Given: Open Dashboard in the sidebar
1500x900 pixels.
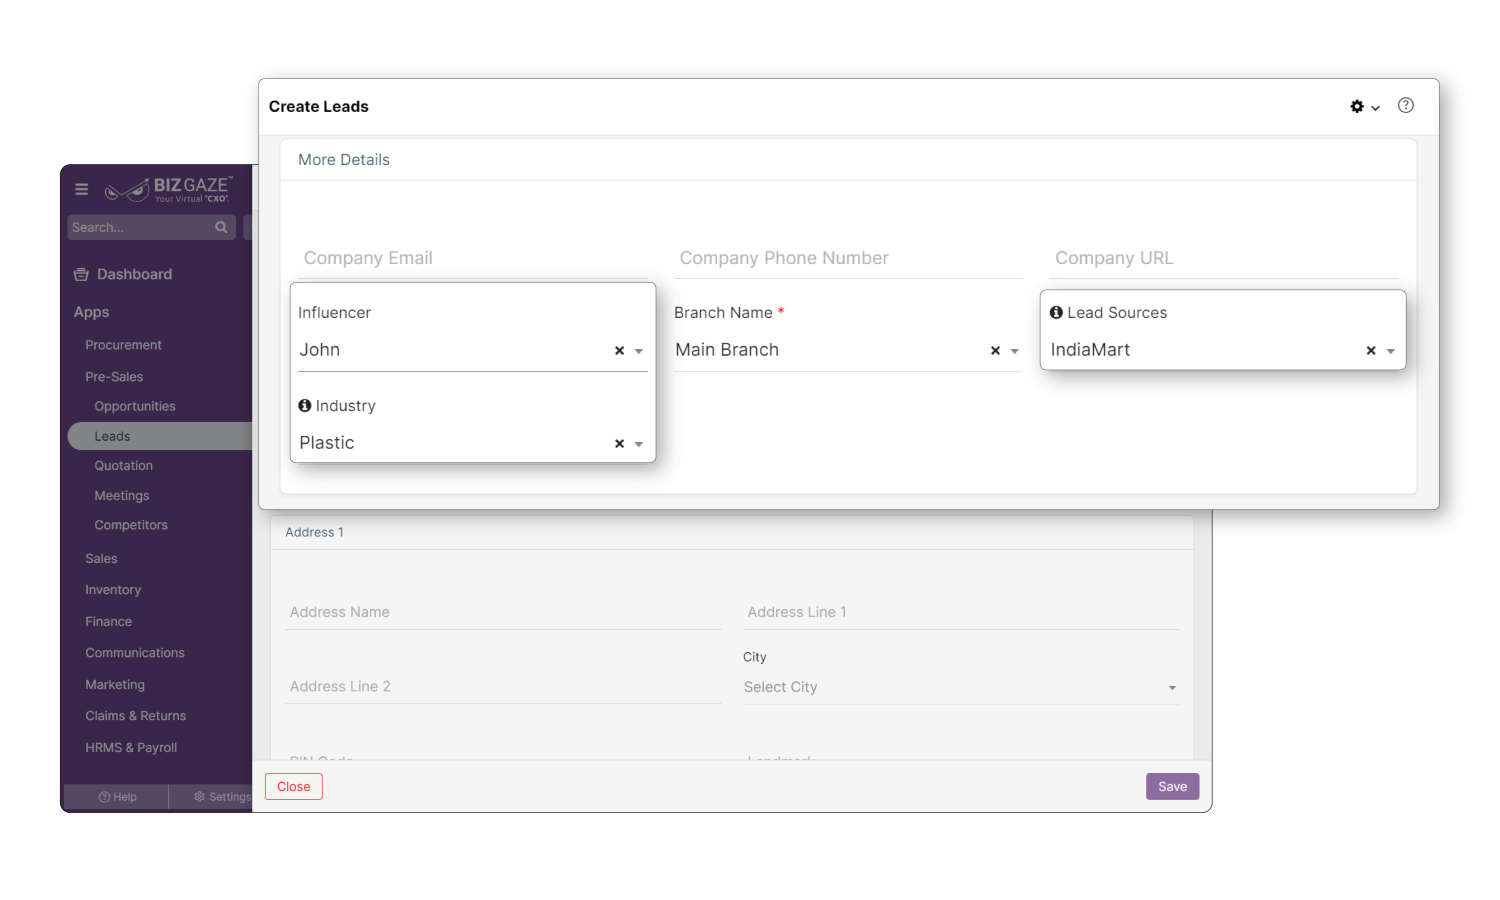Looking at the screenshot, I should tap(134, 274).
